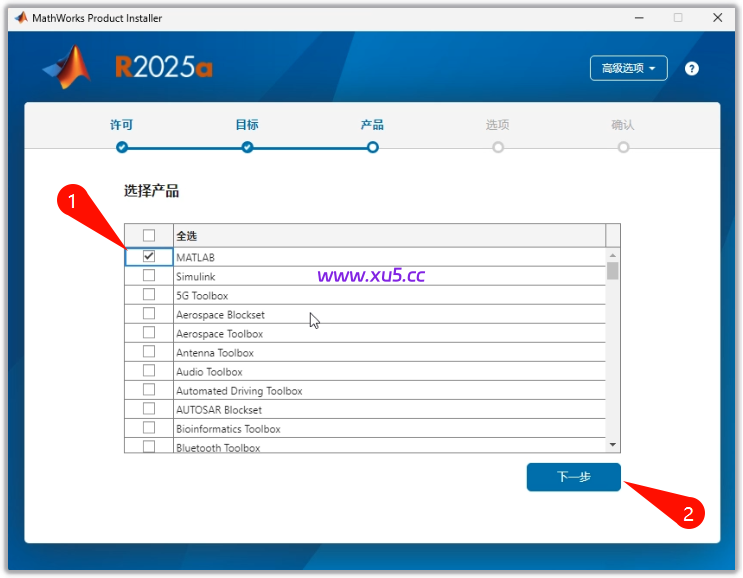Screen dimensions: 743x578
Task: Click the product list scroll up arrow
Action: (x=612, y=255)
